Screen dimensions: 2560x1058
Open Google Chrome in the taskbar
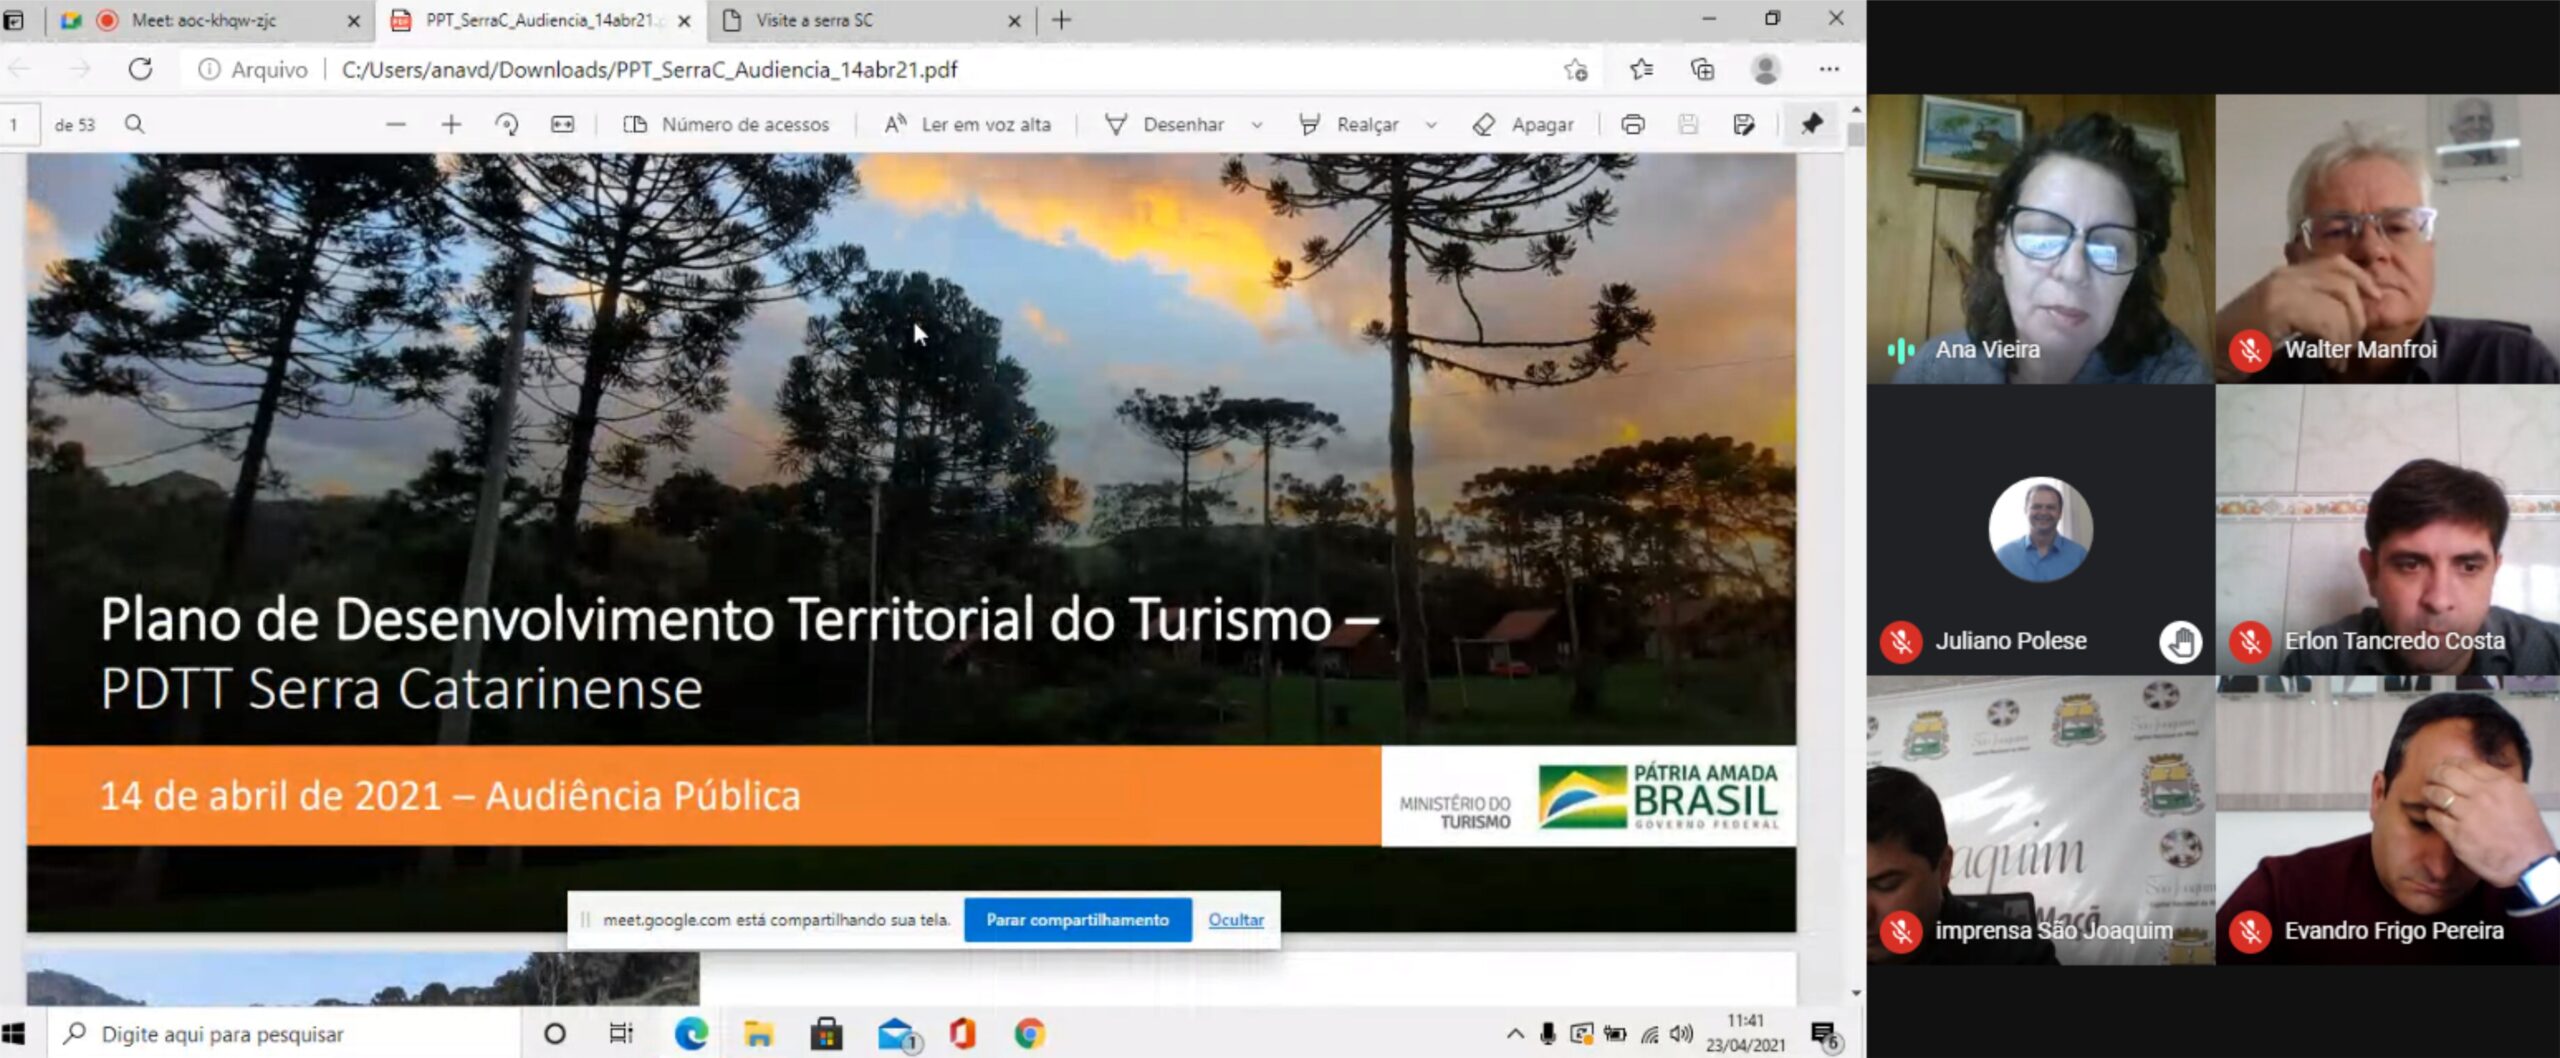click(1030, 1033)
